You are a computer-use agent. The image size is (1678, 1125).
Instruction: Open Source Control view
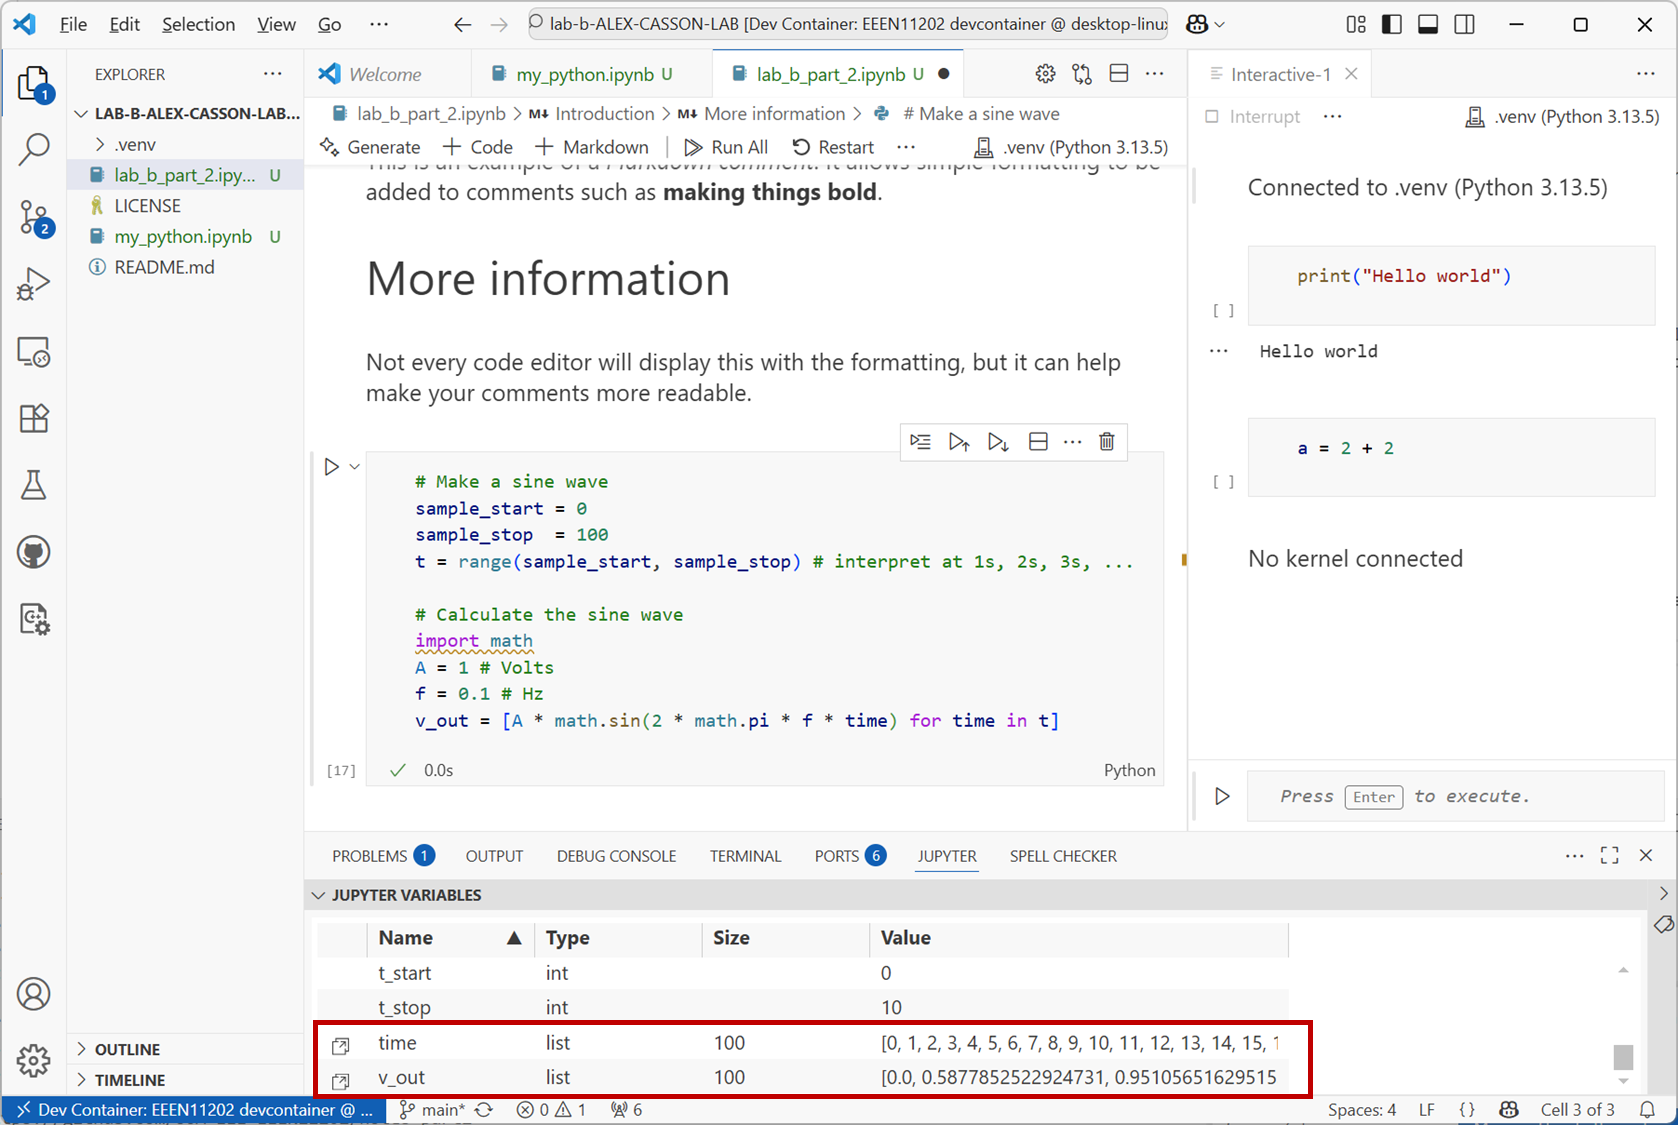pos(34,217)
